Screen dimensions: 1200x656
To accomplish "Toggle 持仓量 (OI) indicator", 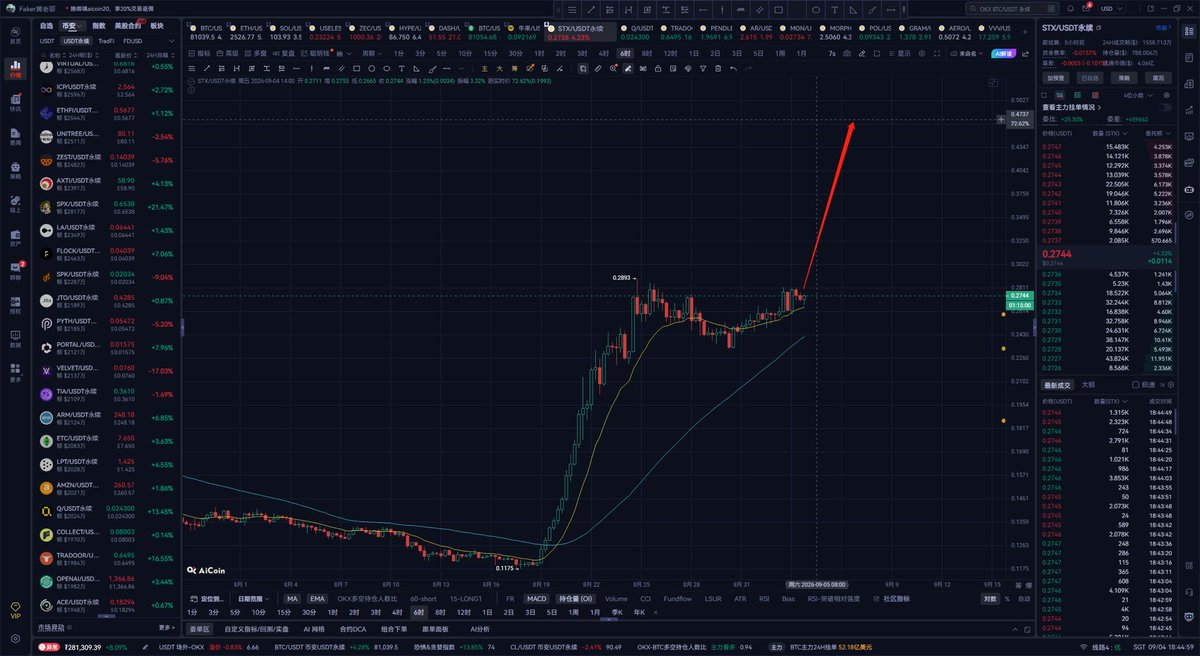I will [x=575, y=599].
